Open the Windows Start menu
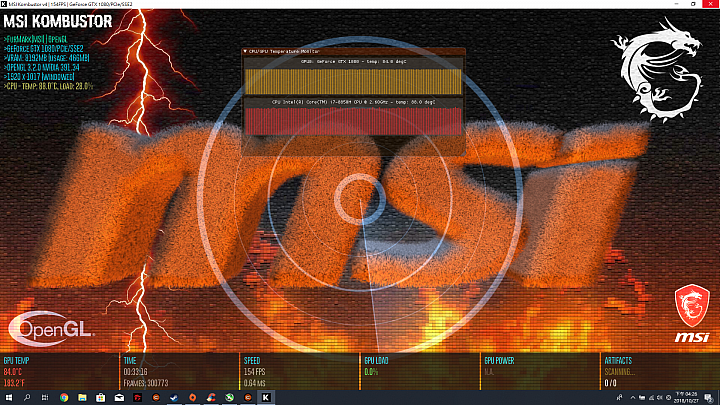Image resolution: width=720 pixels, height=405 pixels. (9, 398)
